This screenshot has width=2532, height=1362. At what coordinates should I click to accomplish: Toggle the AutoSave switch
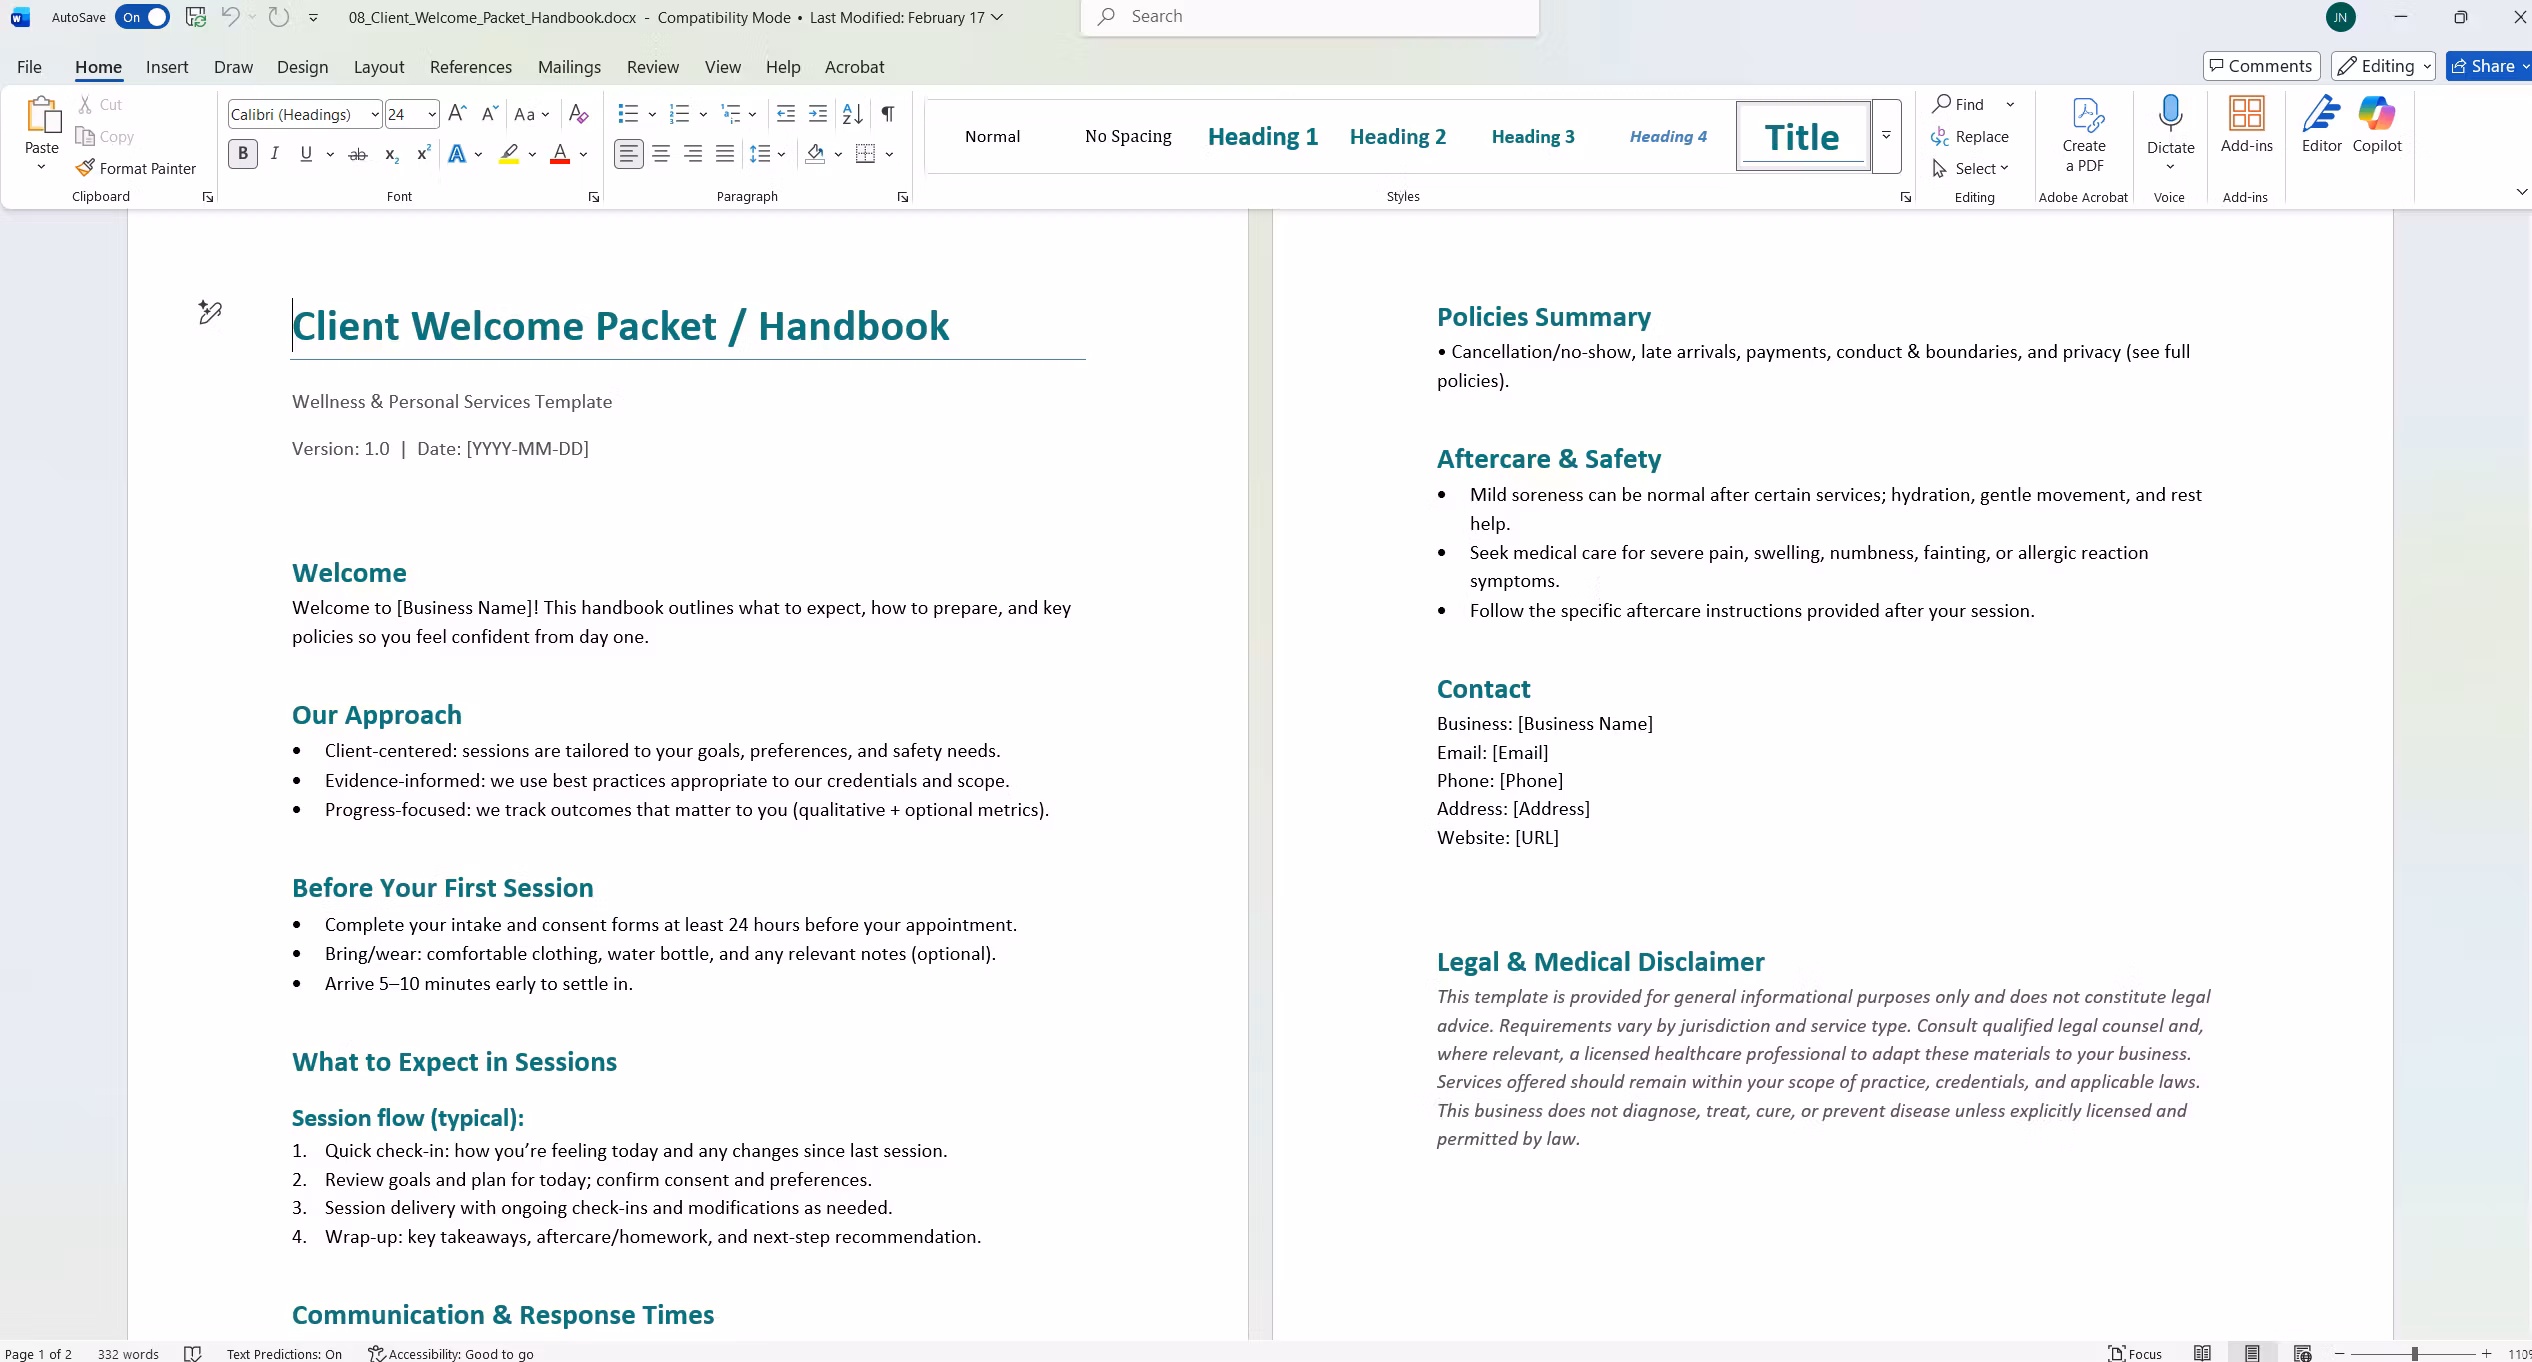pos(142,17)
